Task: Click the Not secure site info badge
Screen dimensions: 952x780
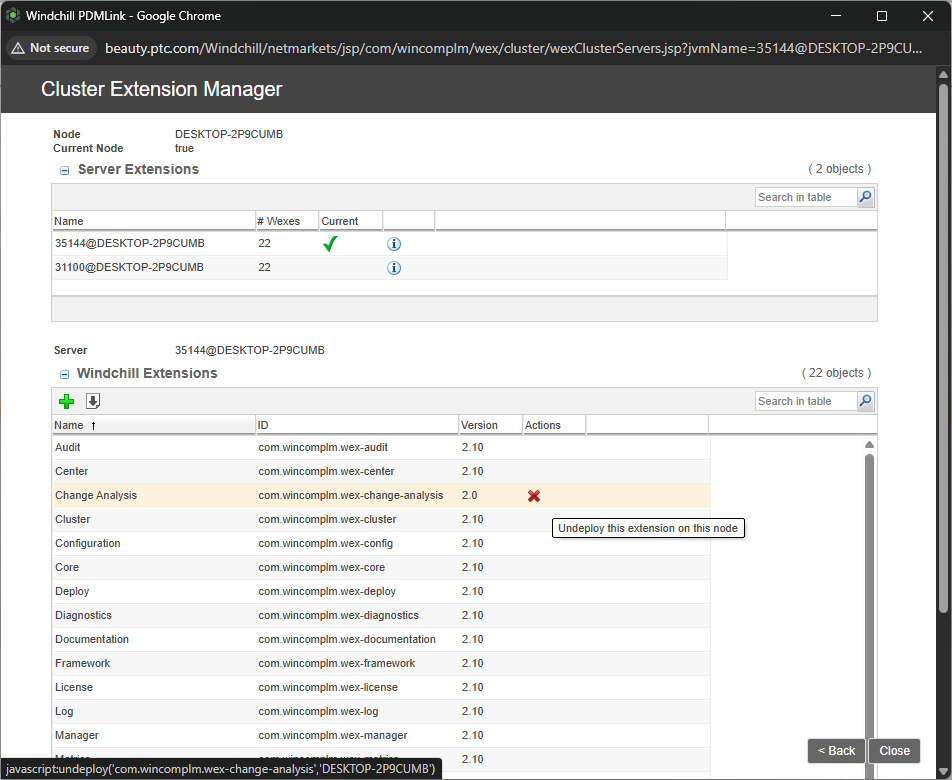Action: click(50, 48)
